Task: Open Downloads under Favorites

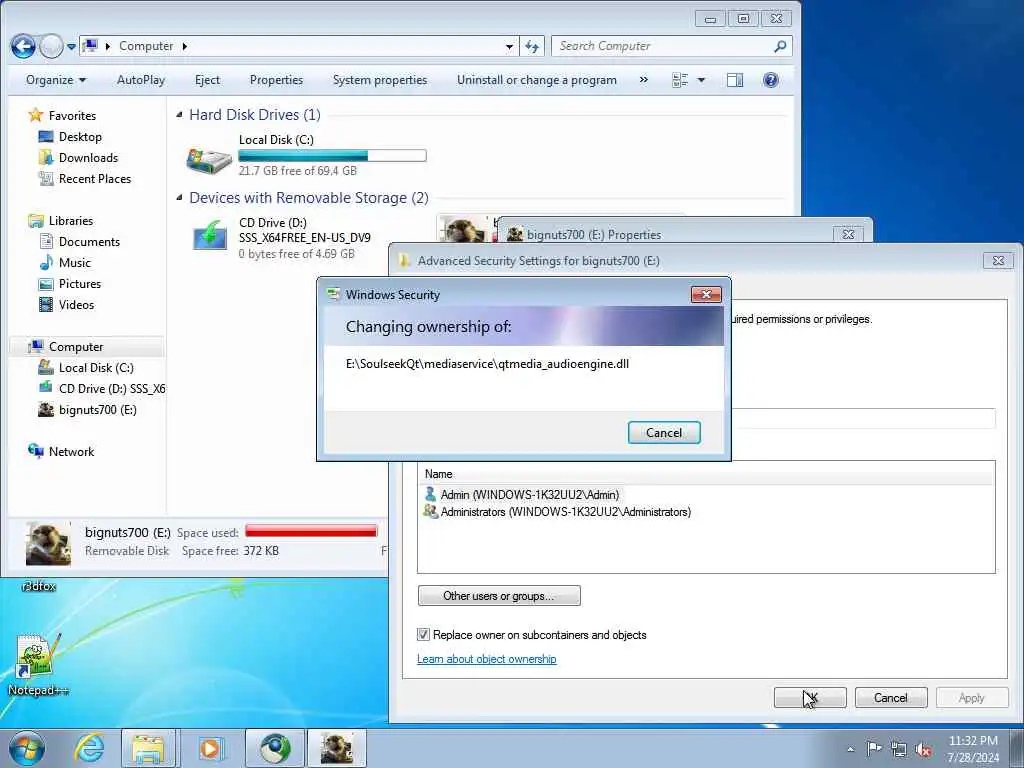Action: (x=88, y=157)
